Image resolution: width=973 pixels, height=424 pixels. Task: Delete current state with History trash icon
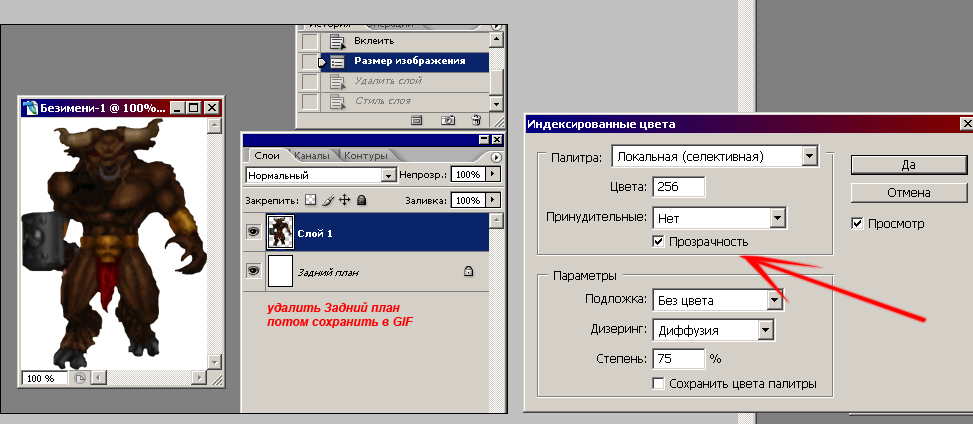pos(477,120)
